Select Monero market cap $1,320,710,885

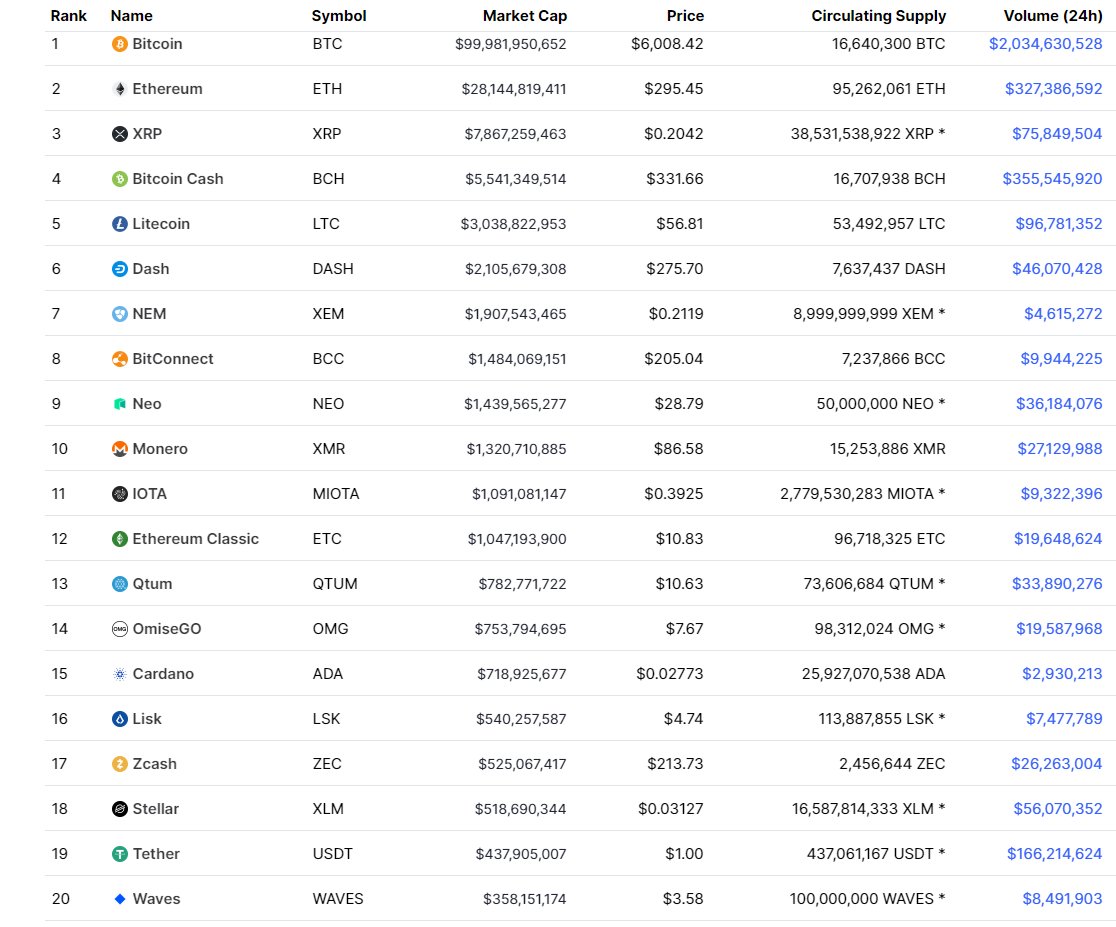(516, 449)
